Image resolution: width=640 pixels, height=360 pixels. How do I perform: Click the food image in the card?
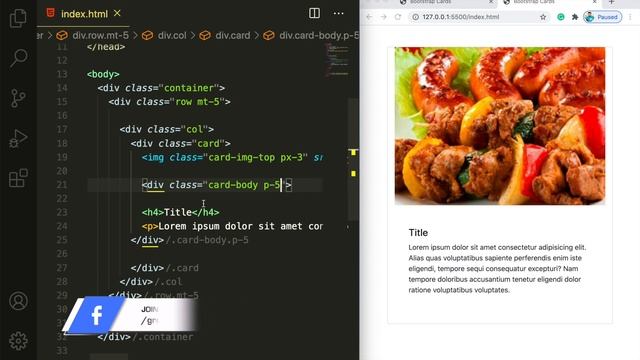[x=500, y=126]
